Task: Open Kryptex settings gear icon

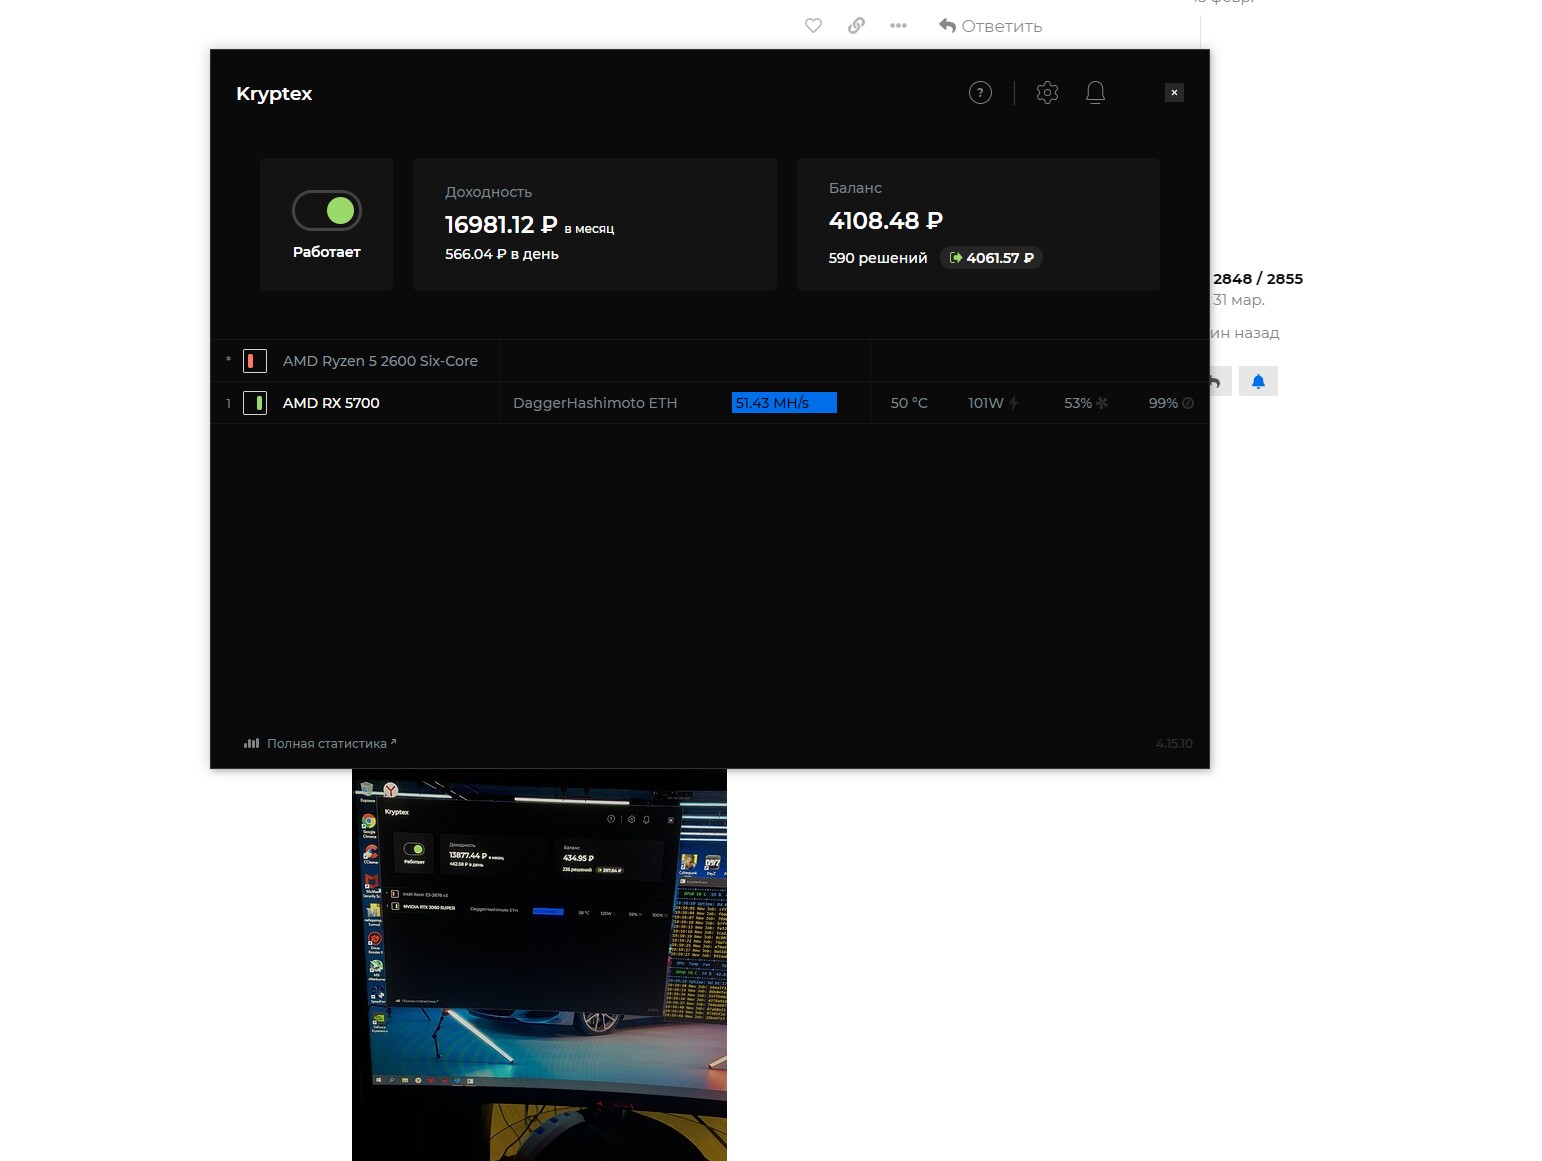Action: pos(1047,93)
